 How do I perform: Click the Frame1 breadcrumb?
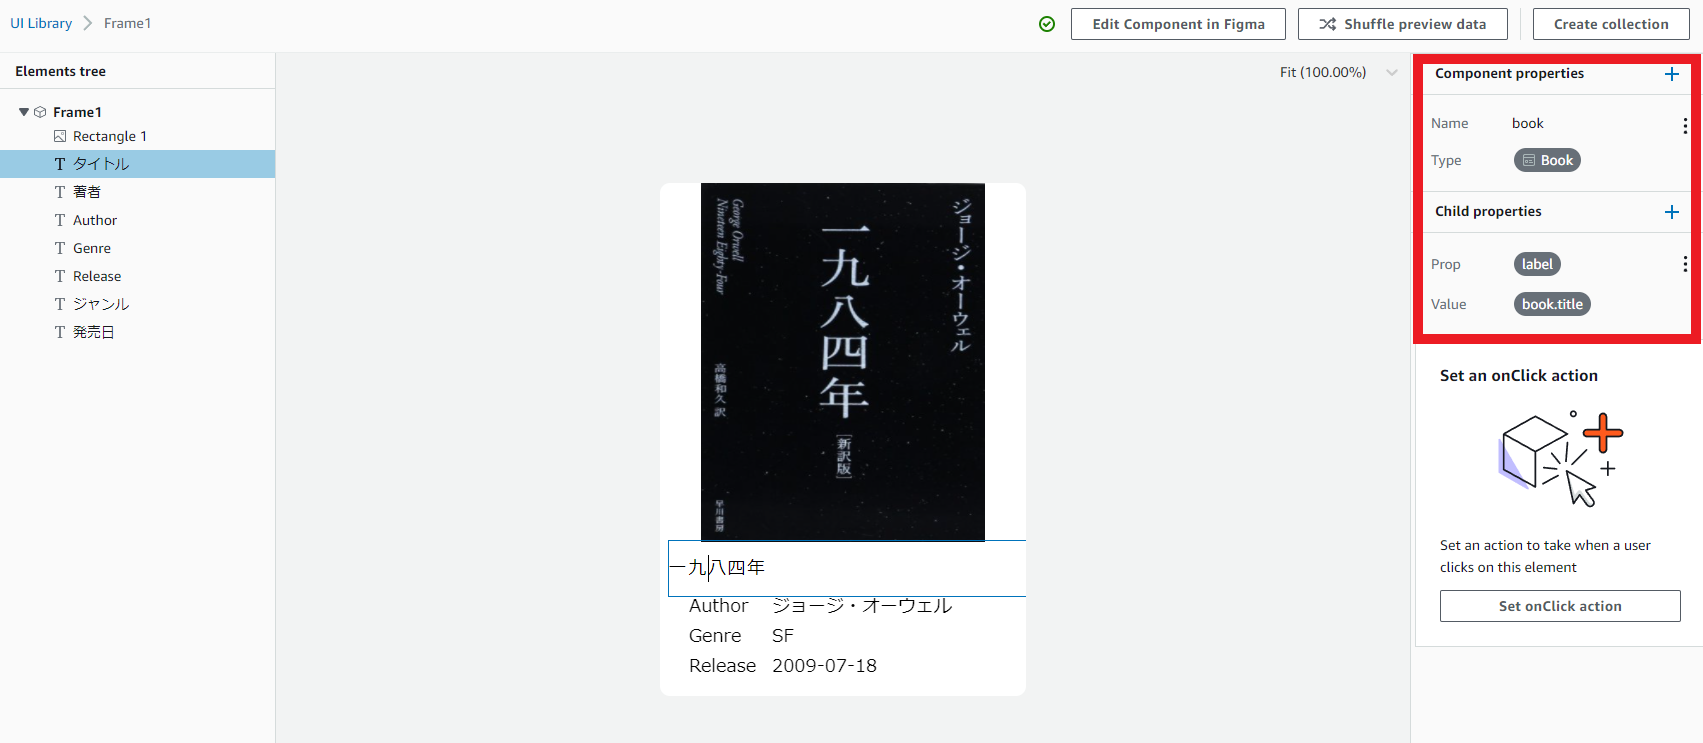click(x=127, y=23)
